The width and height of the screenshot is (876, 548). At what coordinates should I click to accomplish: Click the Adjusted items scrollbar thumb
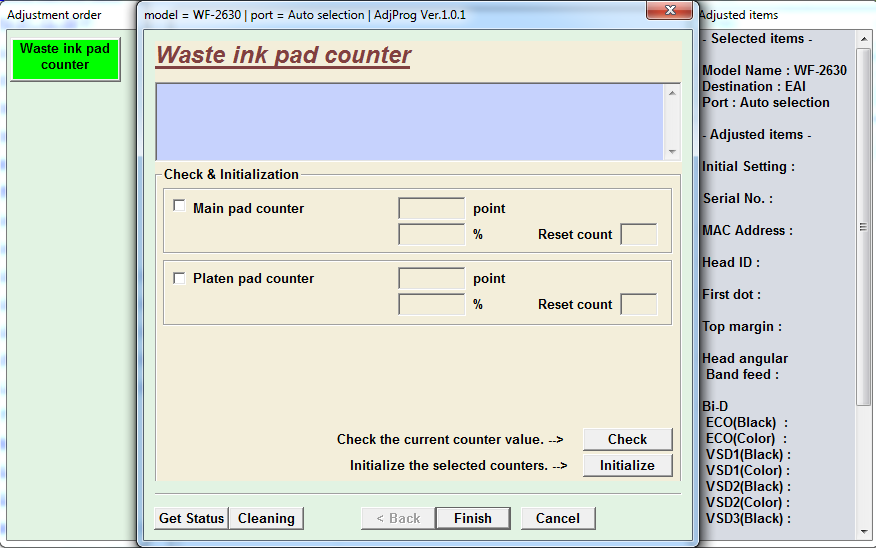864,227
